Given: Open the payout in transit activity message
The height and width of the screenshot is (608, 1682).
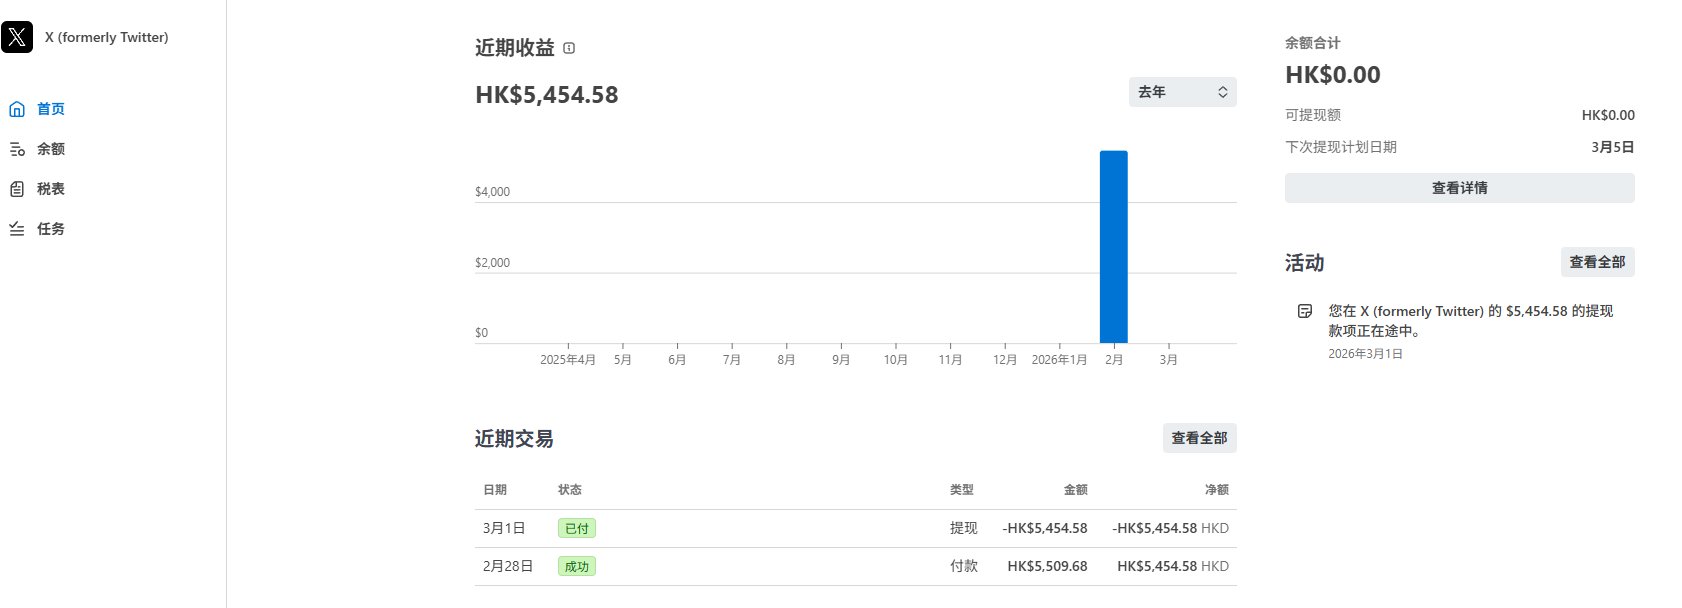Looking at the screenshot, I should pyautogui.click(x=1470, y=320).
